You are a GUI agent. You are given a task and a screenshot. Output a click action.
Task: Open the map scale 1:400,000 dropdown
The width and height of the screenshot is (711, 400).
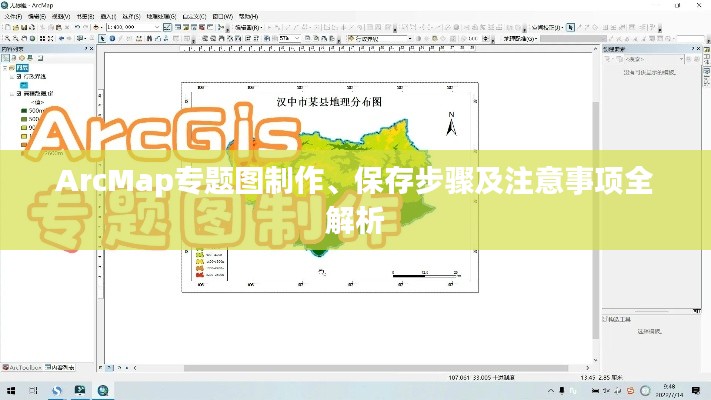point(157,28)
